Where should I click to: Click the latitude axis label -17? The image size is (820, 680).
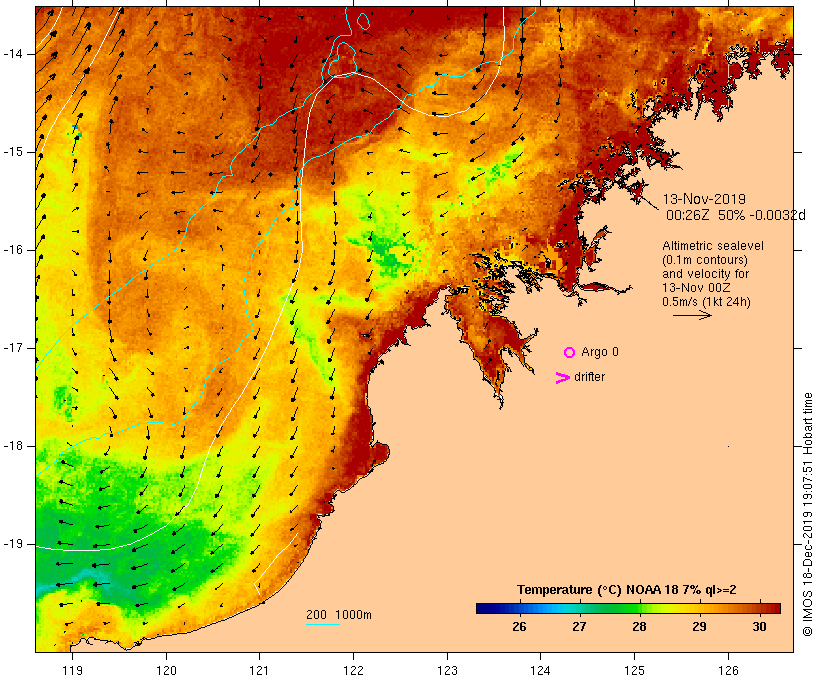tap(13, 348)
